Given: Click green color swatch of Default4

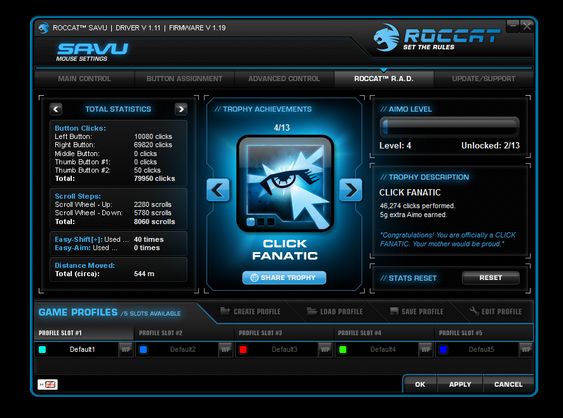Looking at the screenshot, I should [343, 349].
